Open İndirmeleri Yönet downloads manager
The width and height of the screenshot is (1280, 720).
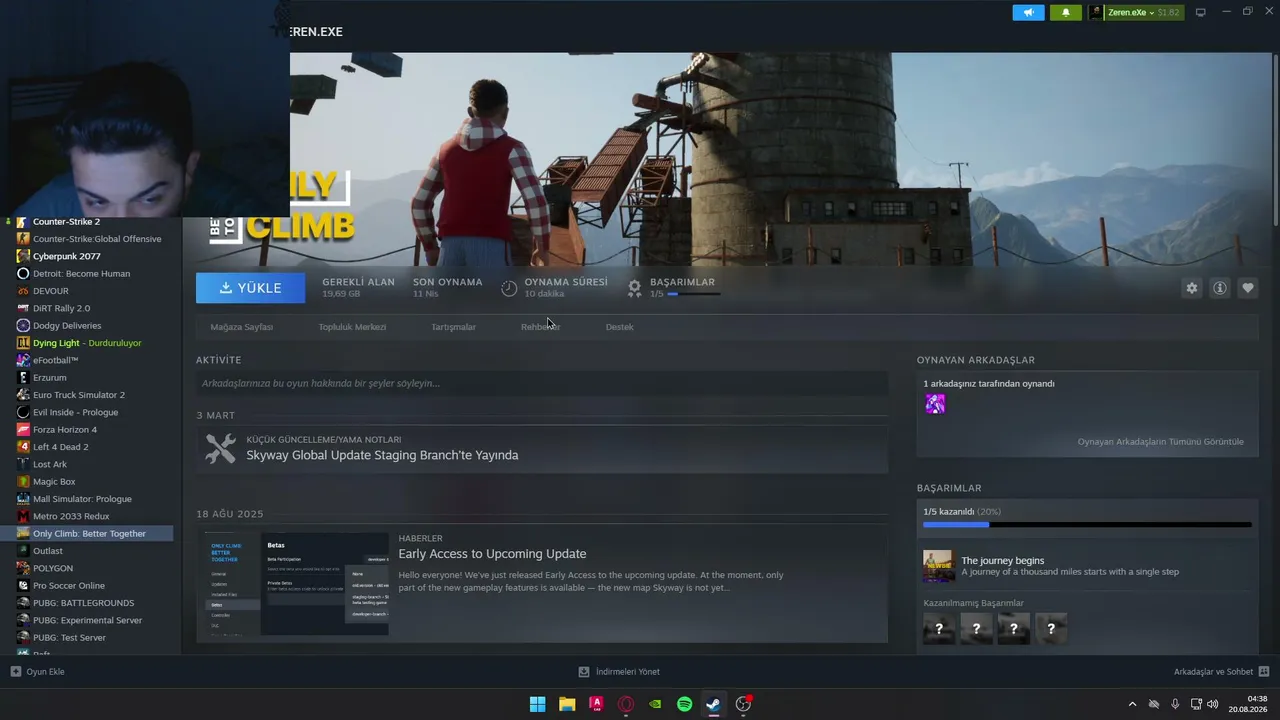point(619,672)
